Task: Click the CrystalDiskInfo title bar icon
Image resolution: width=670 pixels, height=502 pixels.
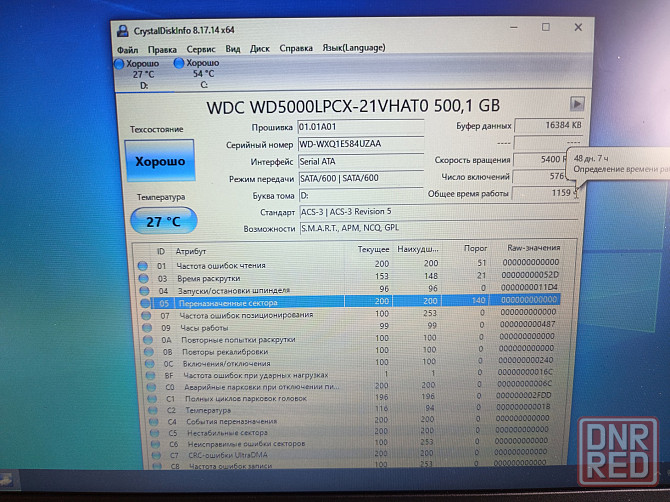Action: [x=123, y=31]
